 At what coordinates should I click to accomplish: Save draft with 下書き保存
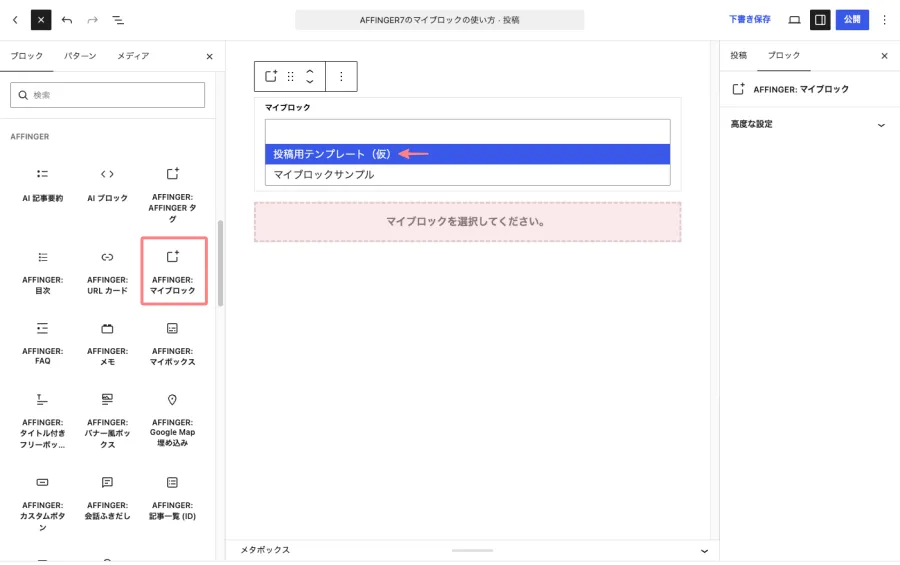tap(750, 20)
